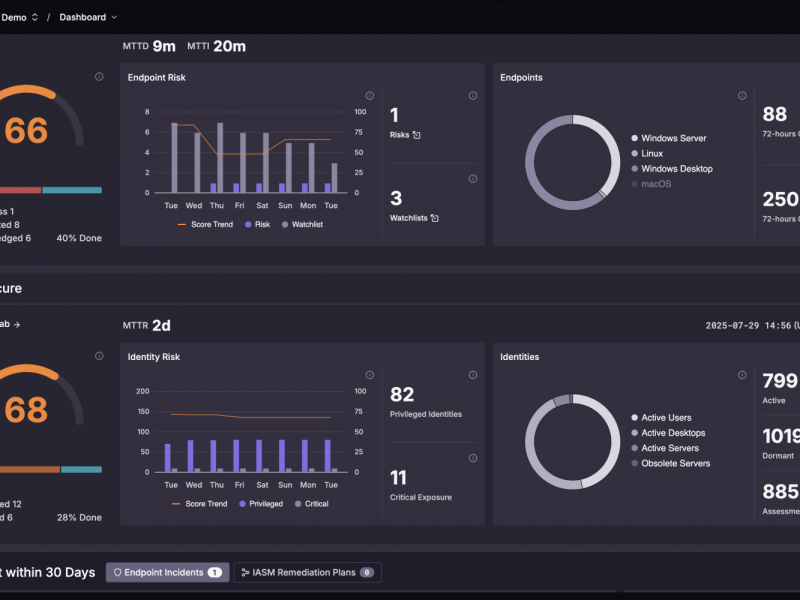Toggle Obsolete Servers legend entry
This screenshot has width=800, height=600.
[x=671, y=464]
